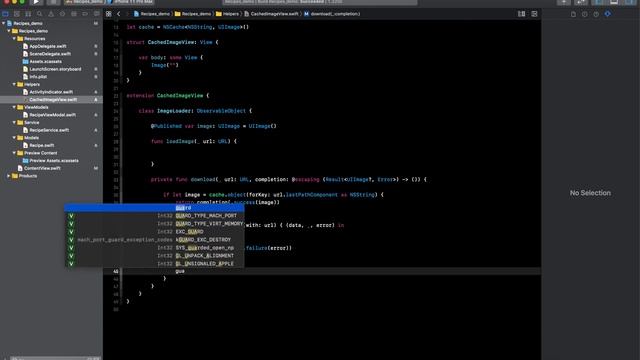640x360 pixels.
Task: Go back in editor history
Action: [x=119, y=14]
